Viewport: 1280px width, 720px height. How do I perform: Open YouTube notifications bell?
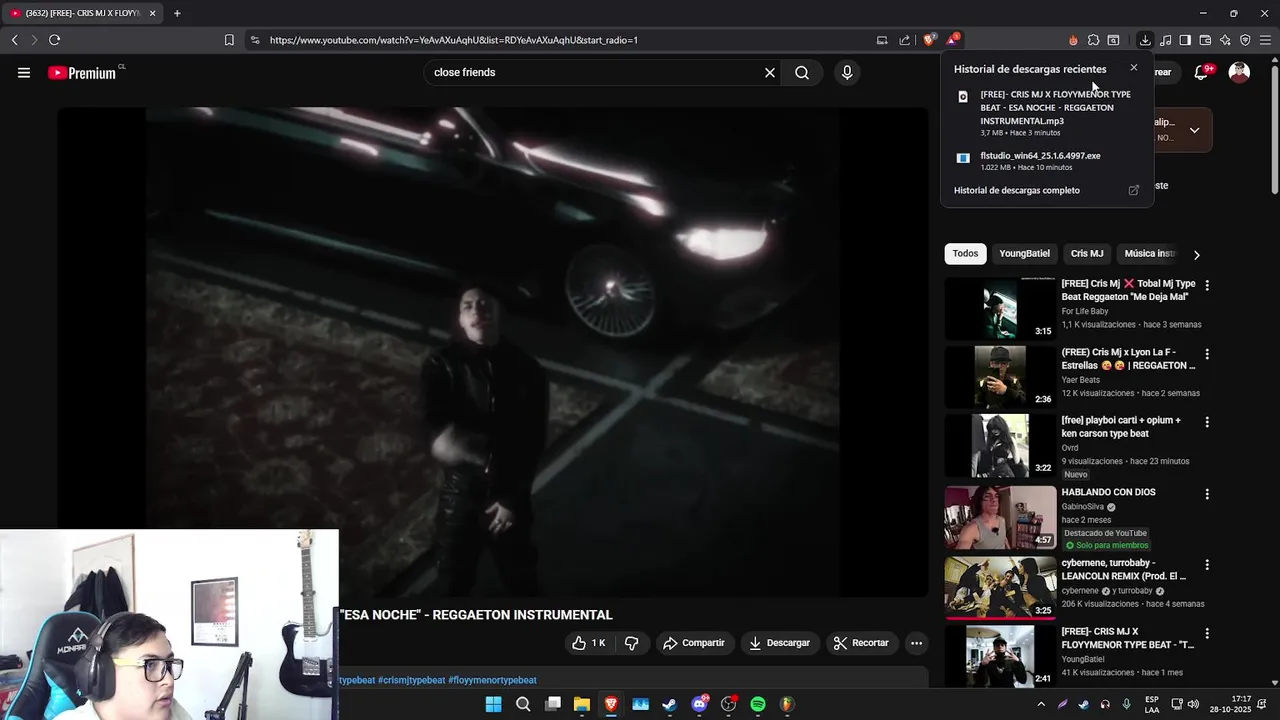(1202, 72)
